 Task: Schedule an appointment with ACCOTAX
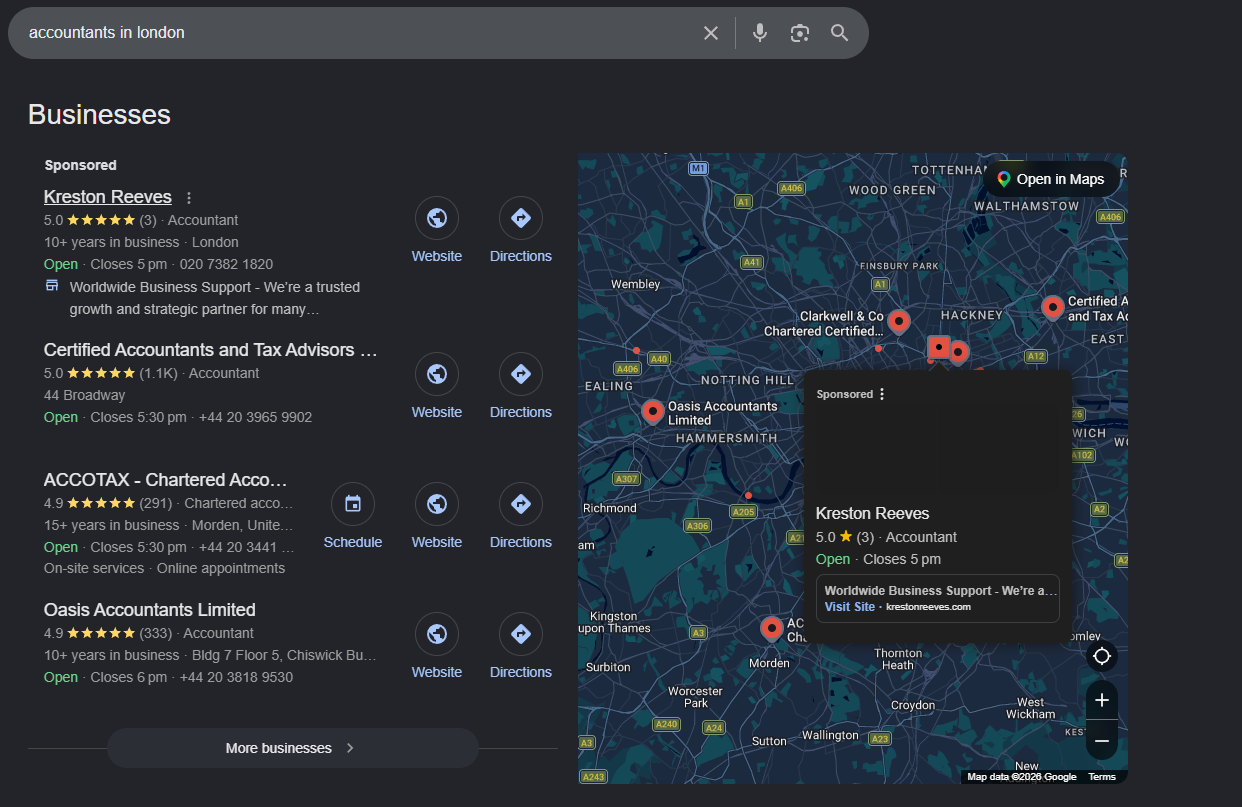353,504
